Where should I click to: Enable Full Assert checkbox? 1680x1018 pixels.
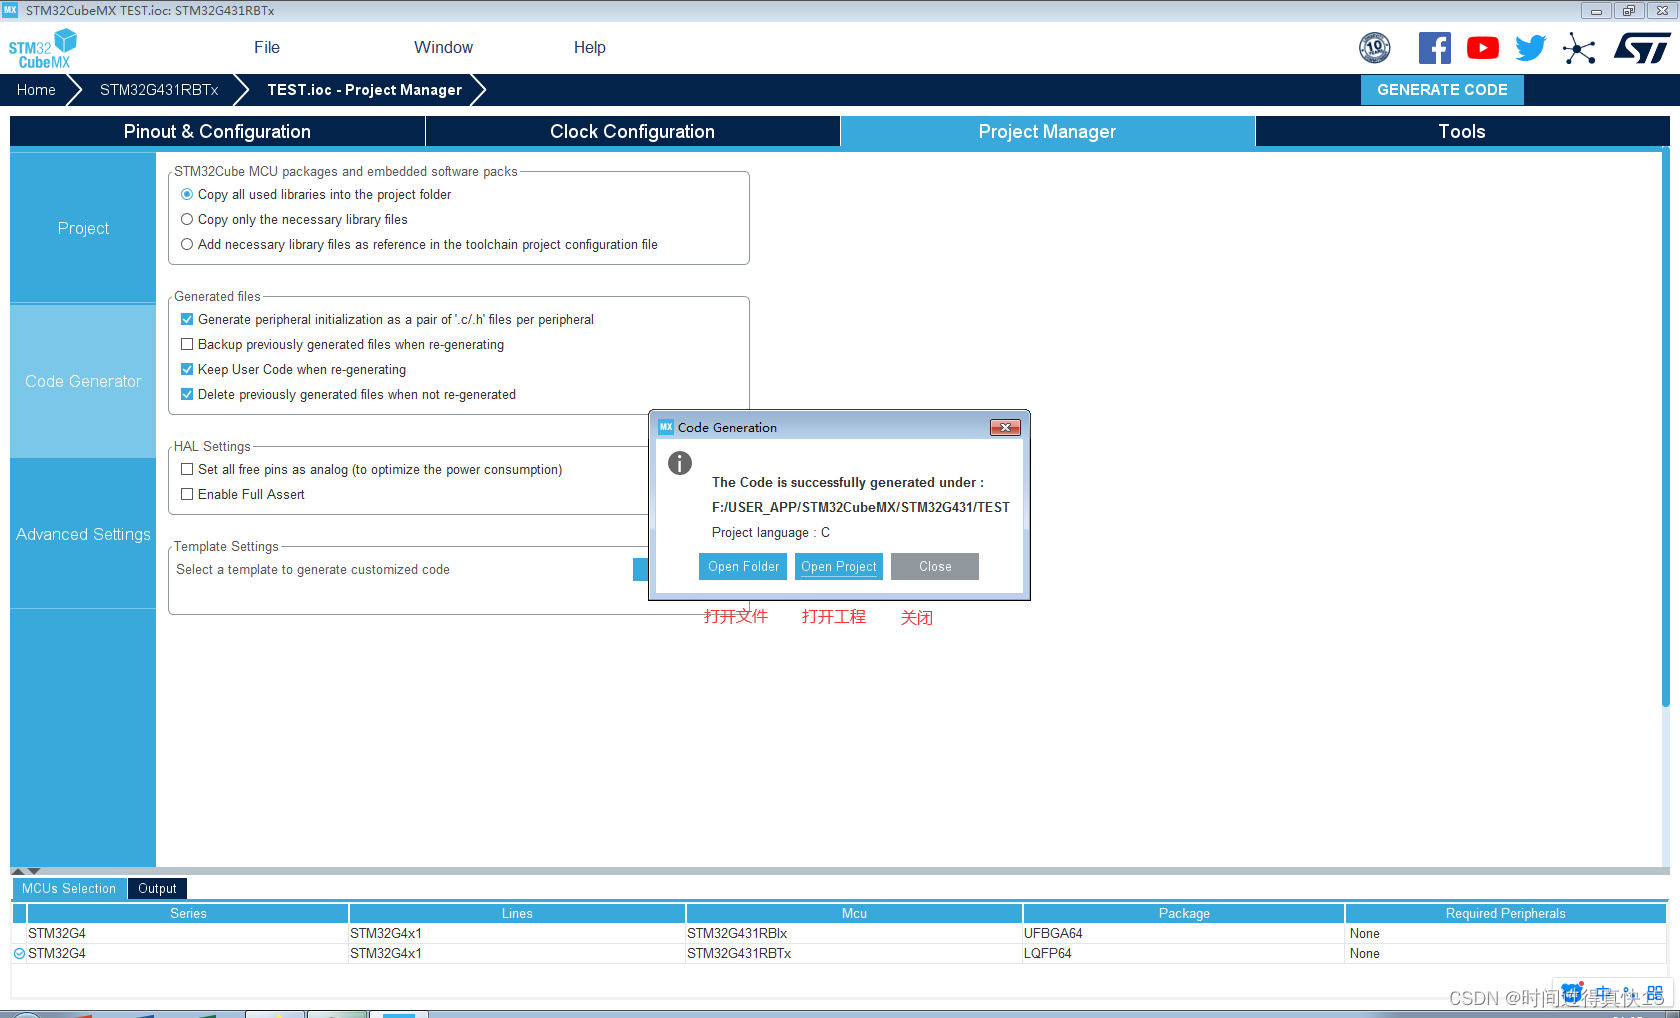pos(187,495)
